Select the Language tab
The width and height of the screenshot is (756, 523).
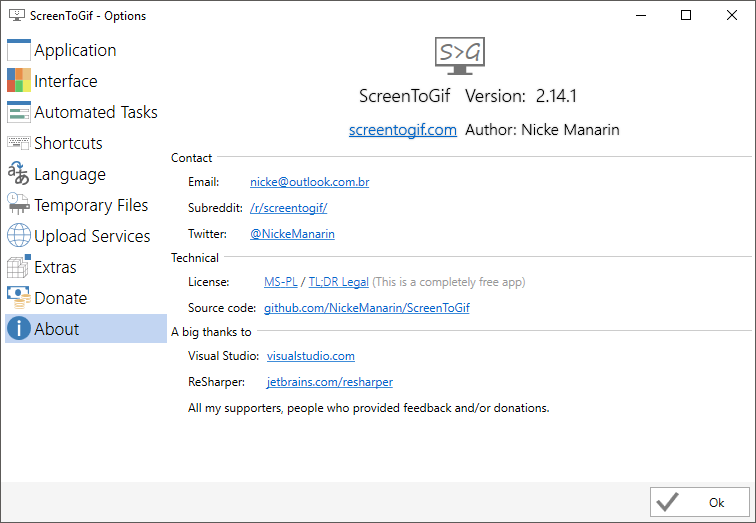tap(86, 174)
